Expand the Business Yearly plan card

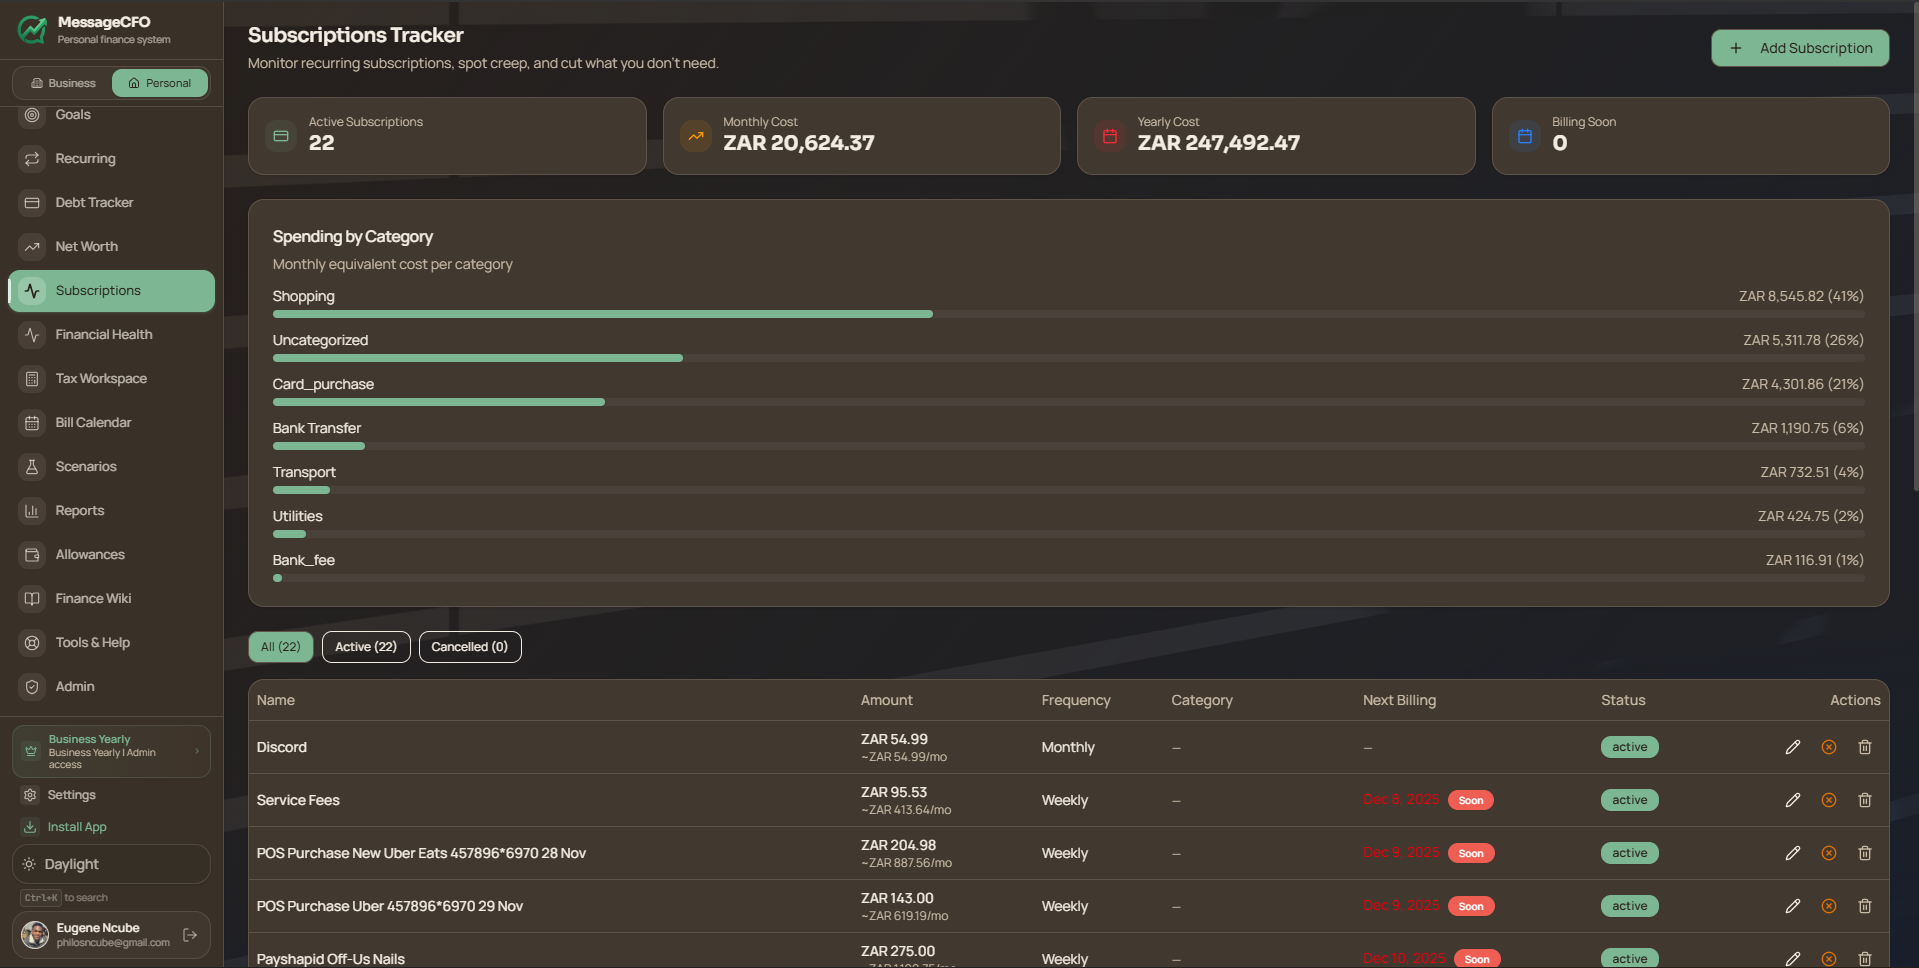click(x=111, y=752)
